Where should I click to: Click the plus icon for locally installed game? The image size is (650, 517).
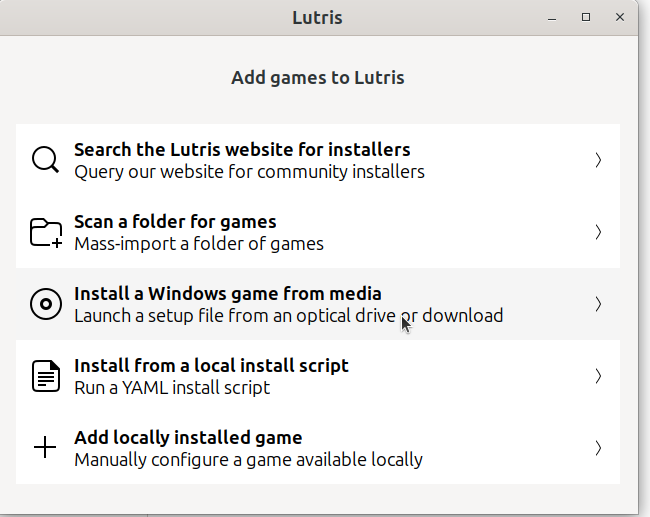point(45,447)
